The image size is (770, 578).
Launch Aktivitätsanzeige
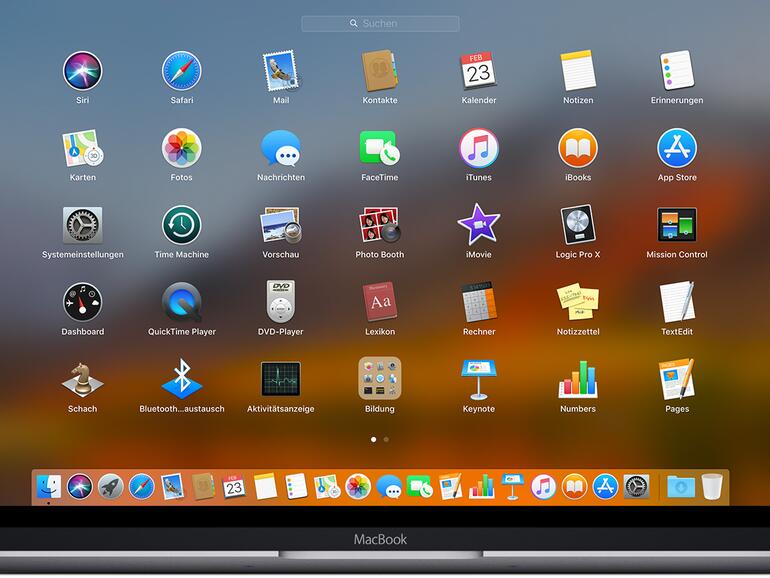(x=281, y=379)
